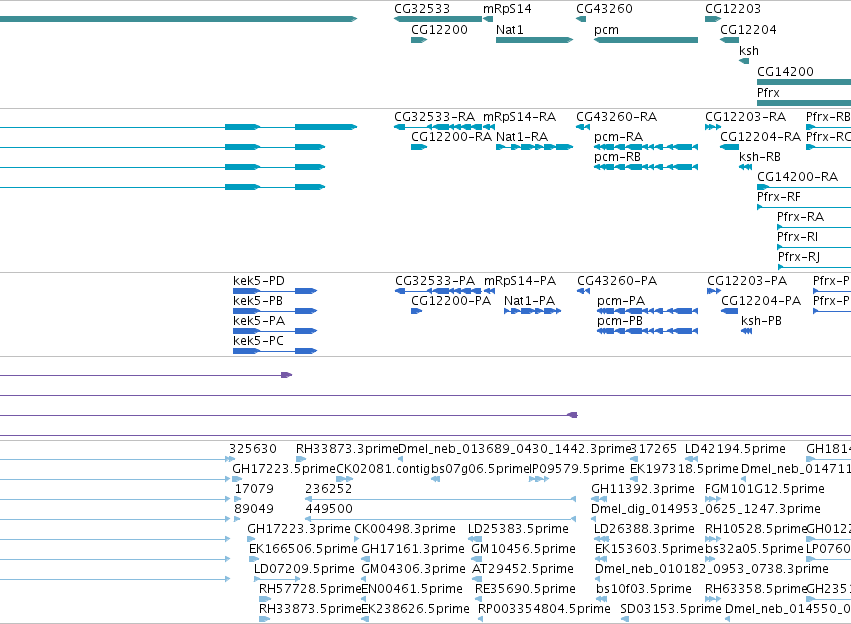This screenshot has width=851, height=624.
Task: Select the LD07209.5prime EST label
Action: 304,569
